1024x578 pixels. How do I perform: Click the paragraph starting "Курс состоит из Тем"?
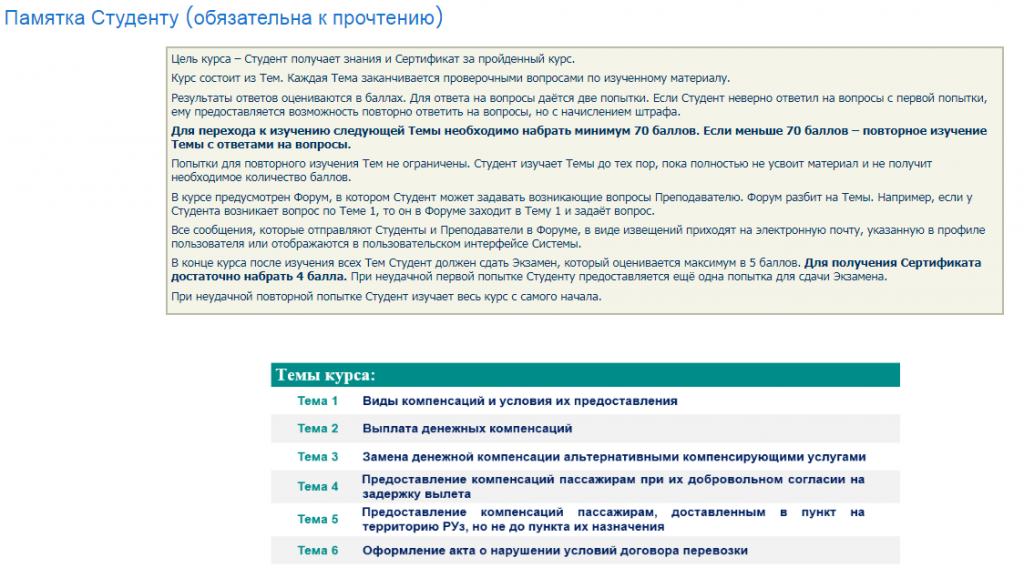coord(450,78)
